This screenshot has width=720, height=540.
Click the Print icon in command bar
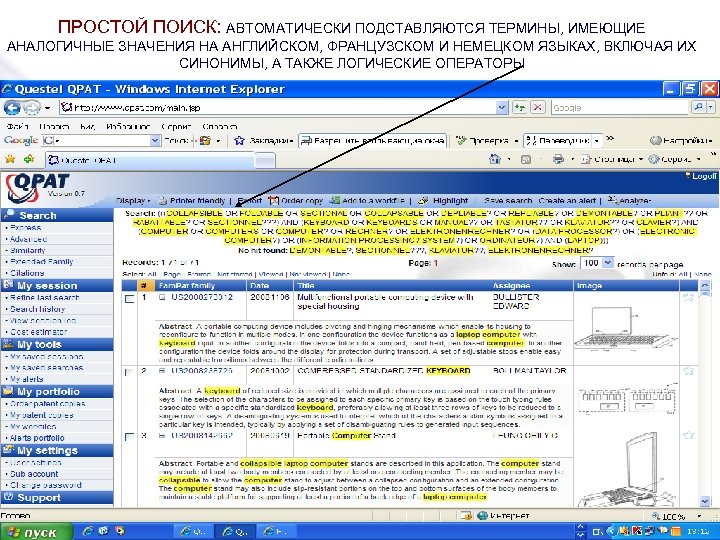[558, 159]
